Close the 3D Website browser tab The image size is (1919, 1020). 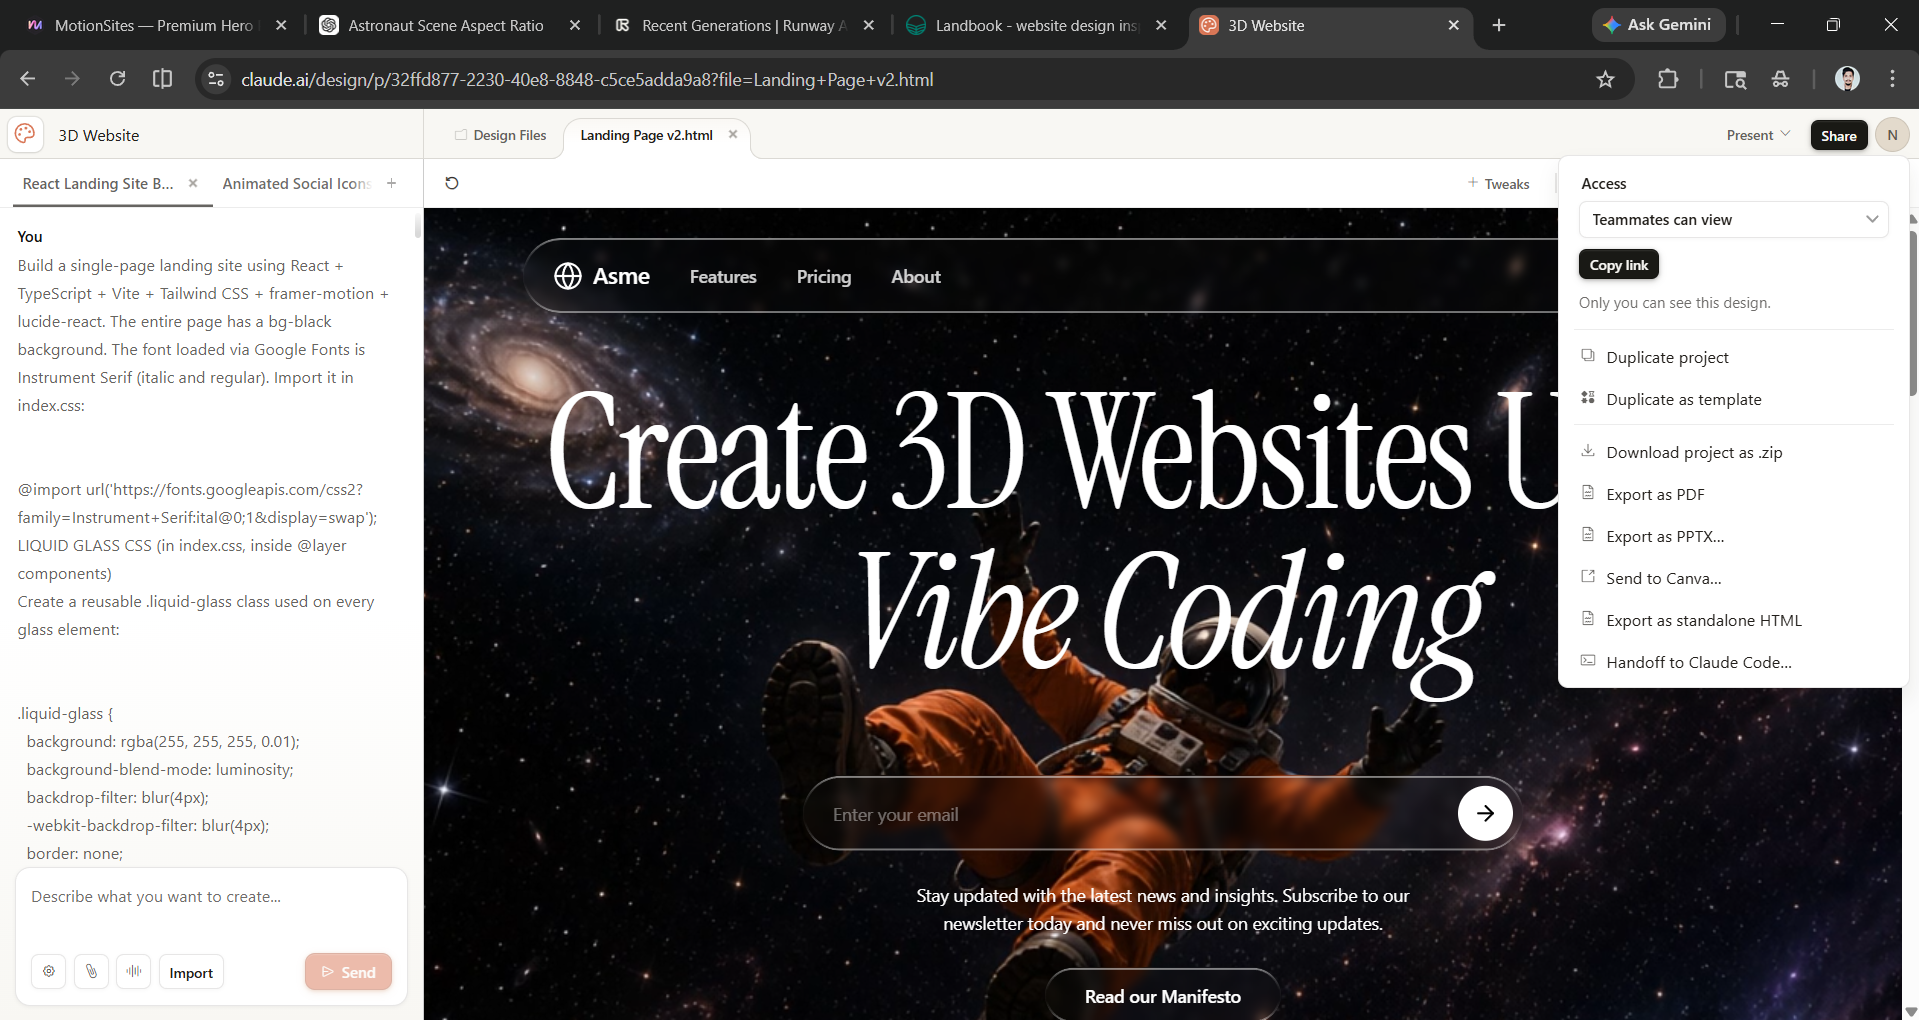[1454, 25]
